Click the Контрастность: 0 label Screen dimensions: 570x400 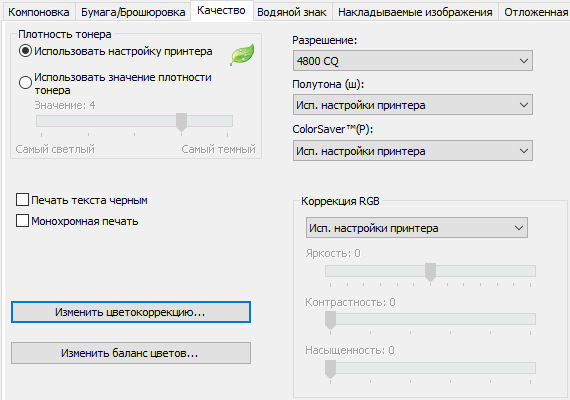pyautogui.click(x=350, y=302)
